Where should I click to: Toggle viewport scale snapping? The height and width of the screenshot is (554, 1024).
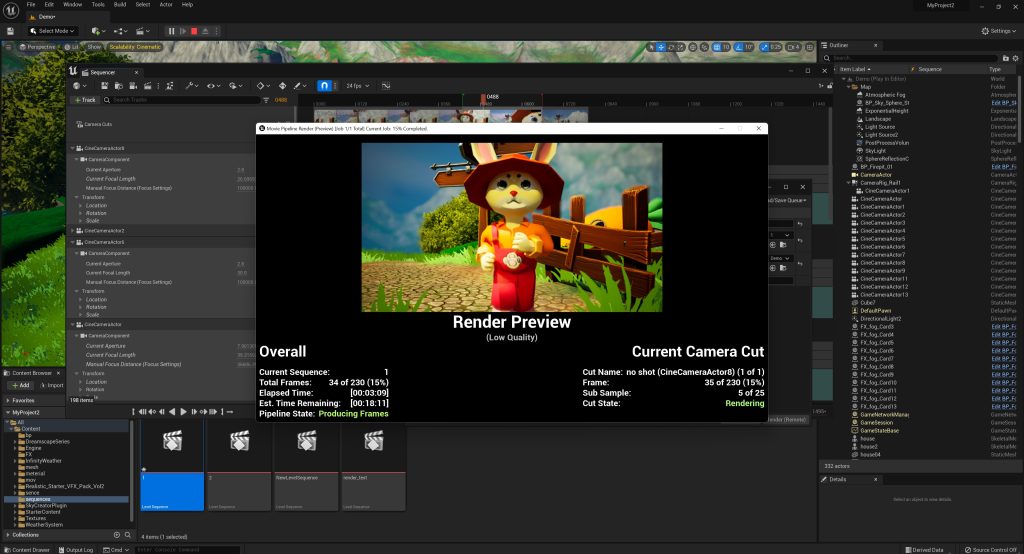(x=763, y=47)
